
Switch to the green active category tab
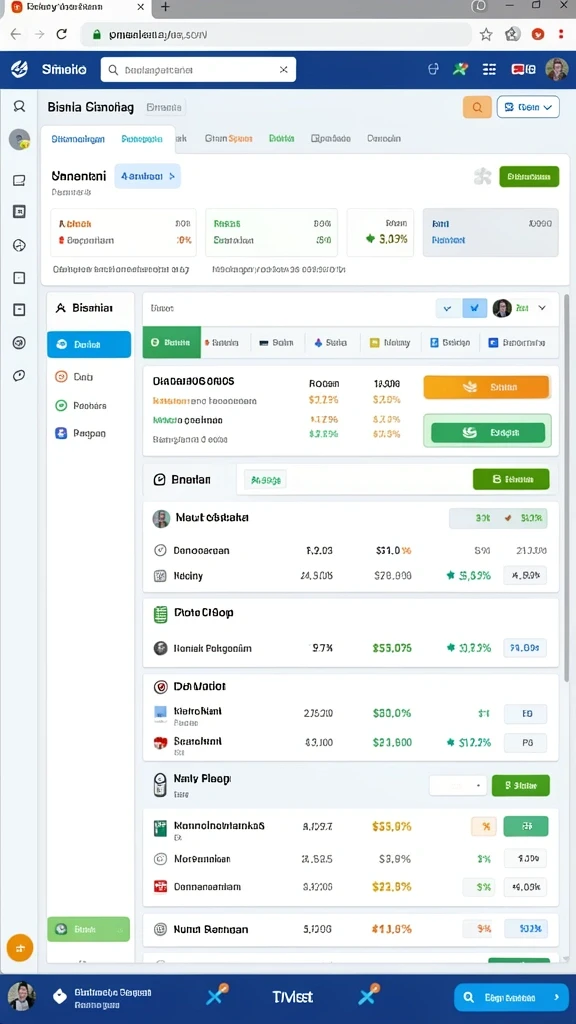click(x=172, y=342)
